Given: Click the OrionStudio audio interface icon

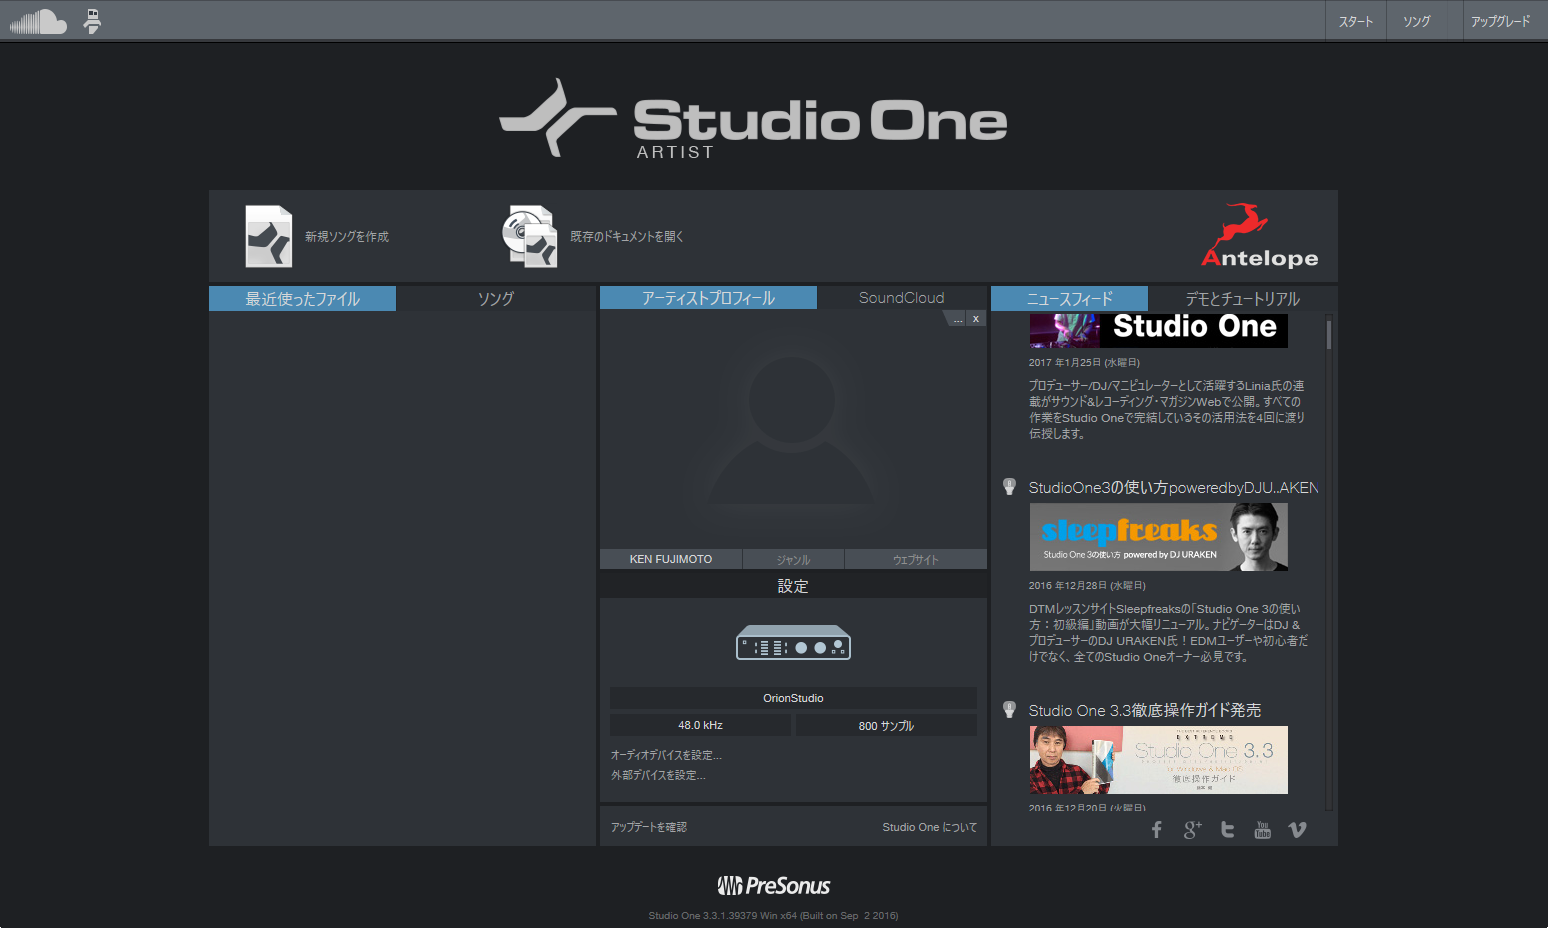Looking at the screenshot, I should (793, 643).
